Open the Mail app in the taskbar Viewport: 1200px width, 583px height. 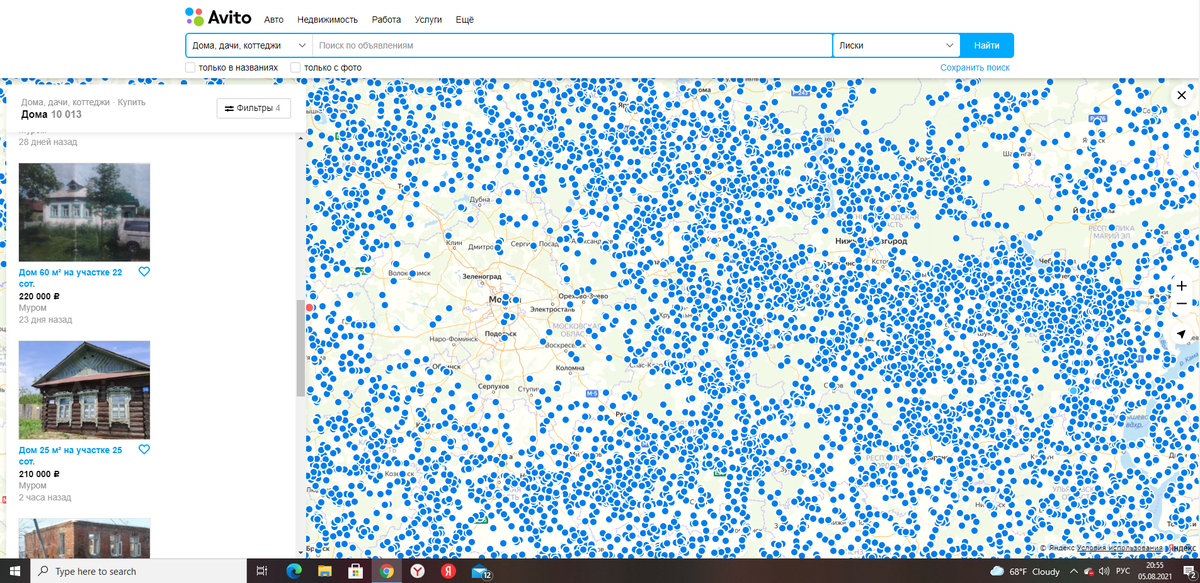pos(481,571)
